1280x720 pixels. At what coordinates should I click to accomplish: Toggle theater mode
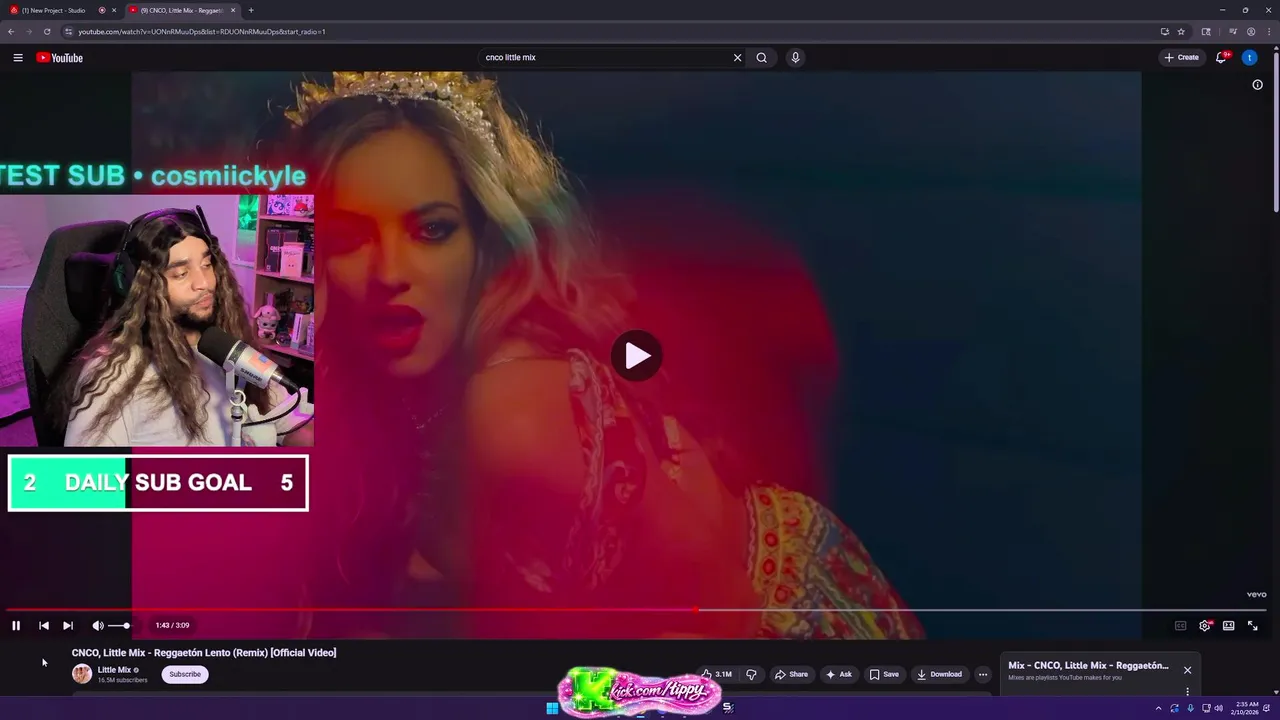(x=1229, y=626)
